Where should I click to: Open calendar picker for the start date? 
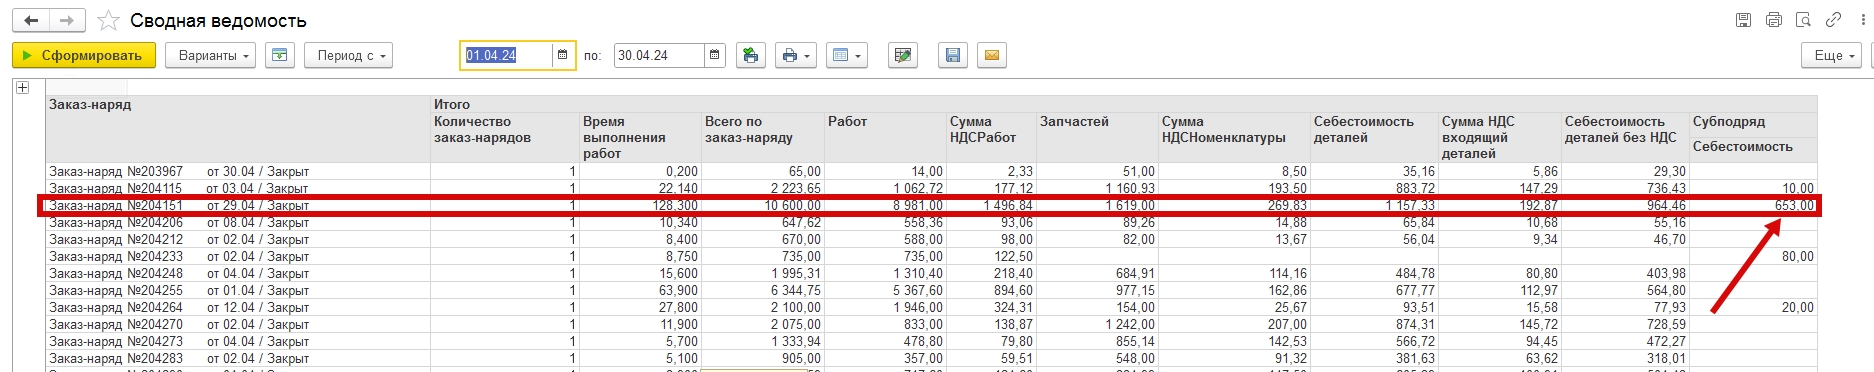(564, 55)
